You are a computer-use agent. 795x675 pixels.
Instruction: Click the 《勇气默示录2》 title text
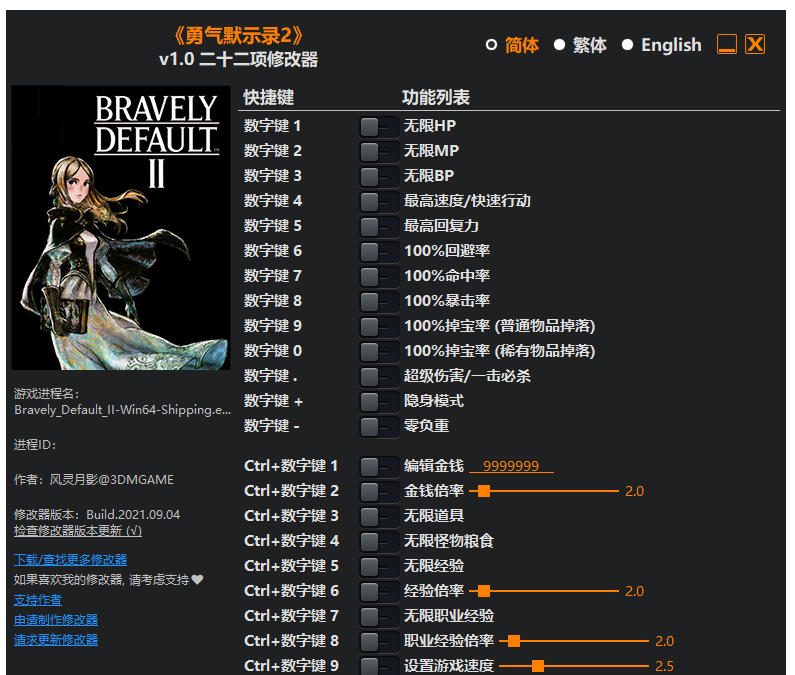[x=238, y=35]
